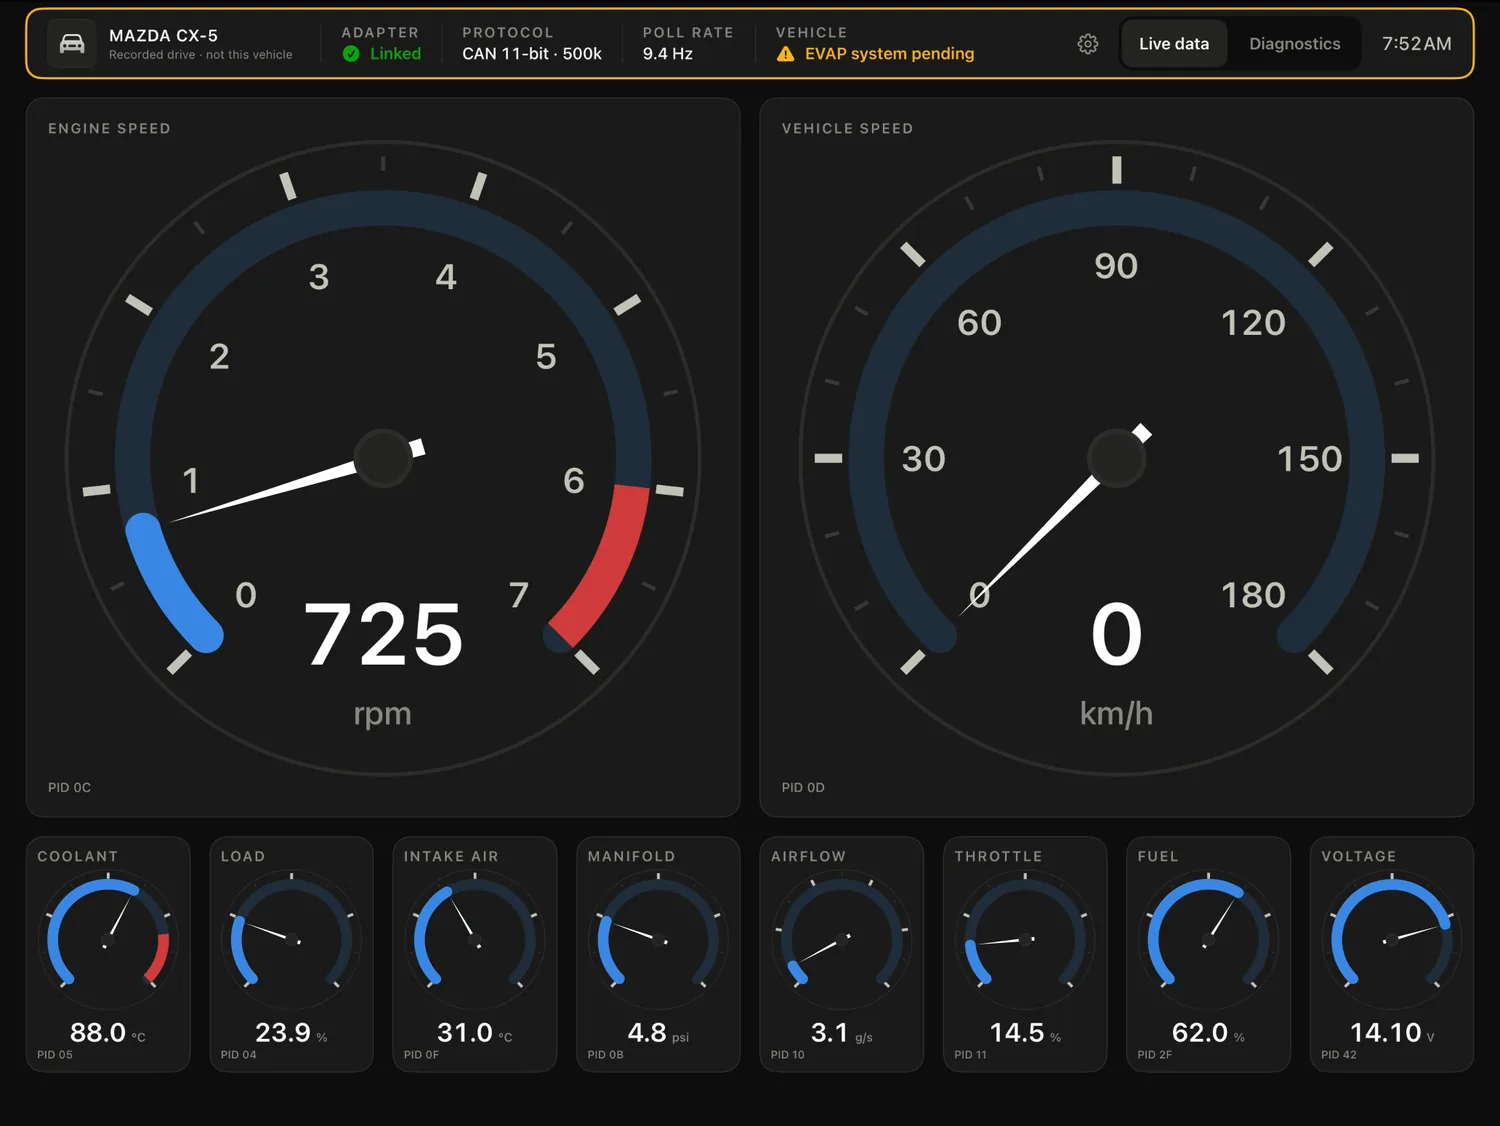Image resolution: width=1500 pixels, height=1126 pixels.
Task: Click the 14.5 % throttle value
Action: 1025,1033
